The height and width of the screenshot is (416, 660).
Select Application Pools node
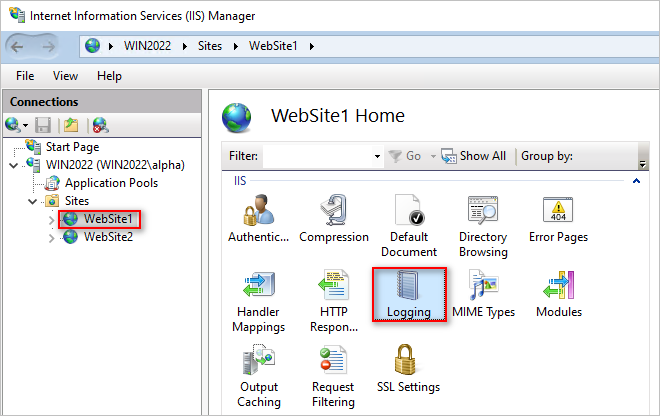click(x=111, y=183)
